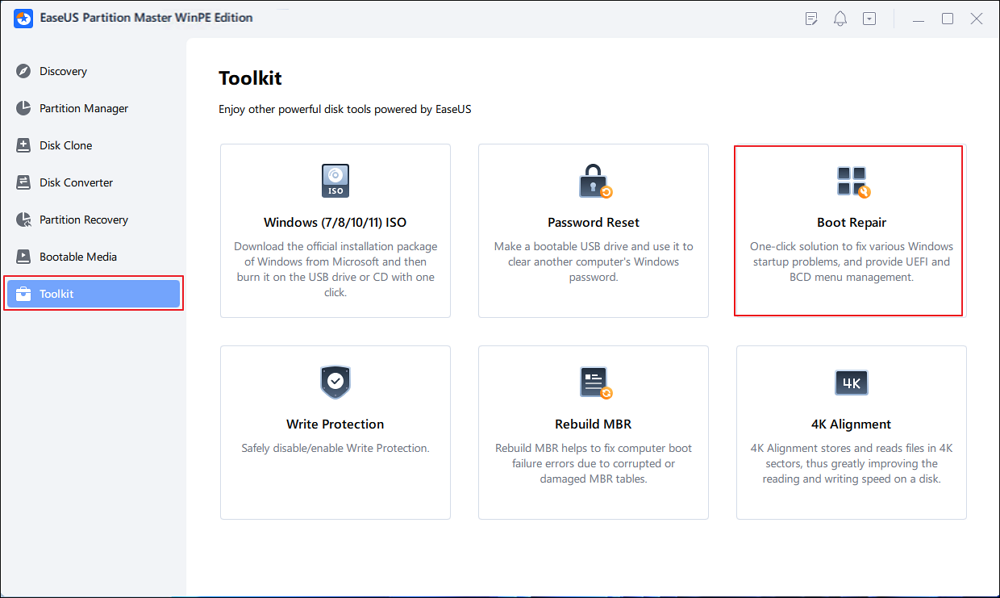Open the notifications bell
1000x598 pixels.
[841, 18]
